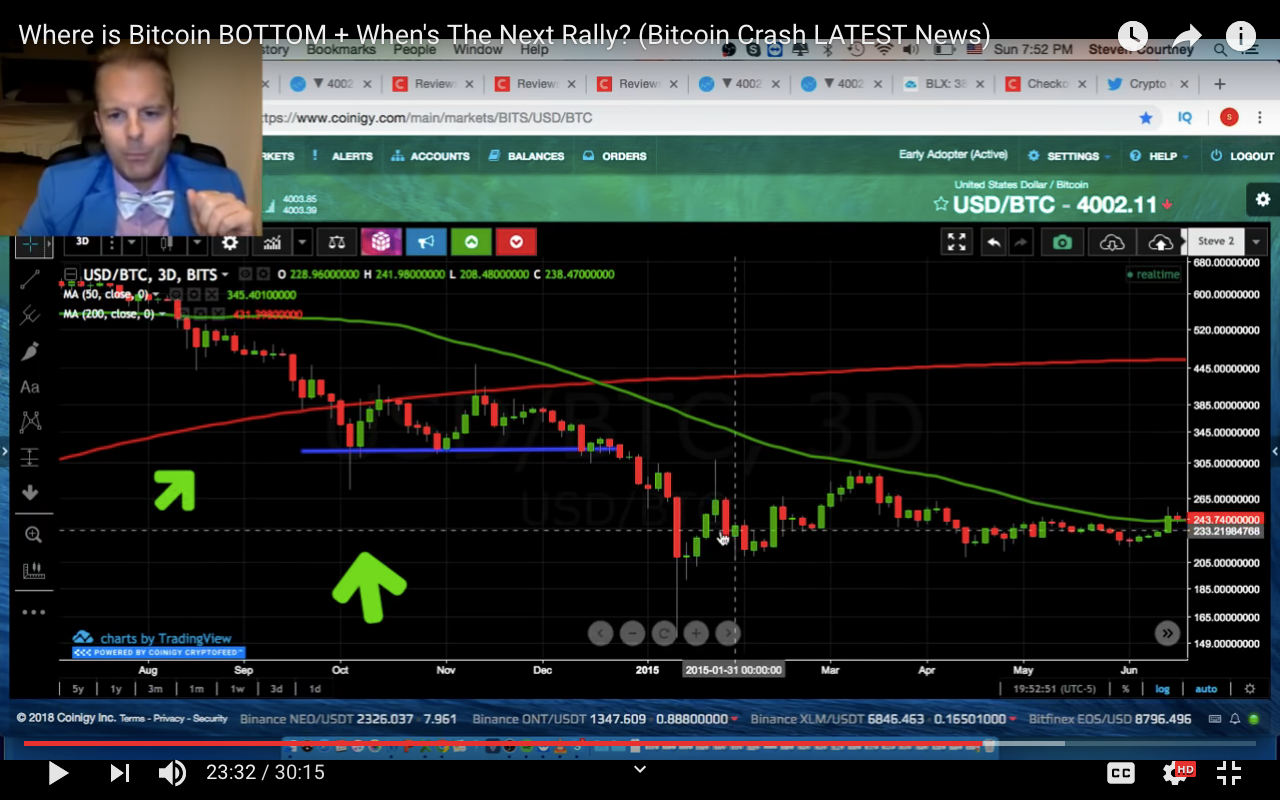Open the Steve 2 layout dropdown arrow
The width and height of the screenshot is (1280, 800).
(x=1256, y=242)
